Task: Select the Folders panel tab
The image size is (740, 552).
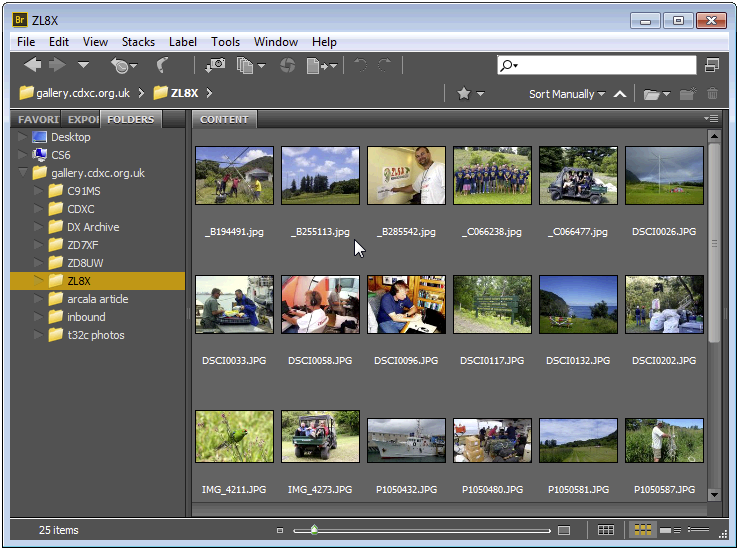Action: click(x=131, y=119)
